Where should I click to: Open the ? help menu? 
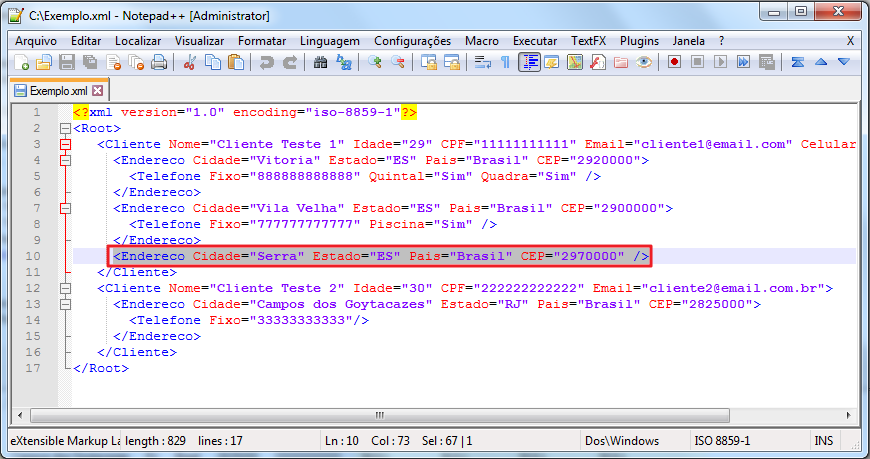(x=721, y=41)
